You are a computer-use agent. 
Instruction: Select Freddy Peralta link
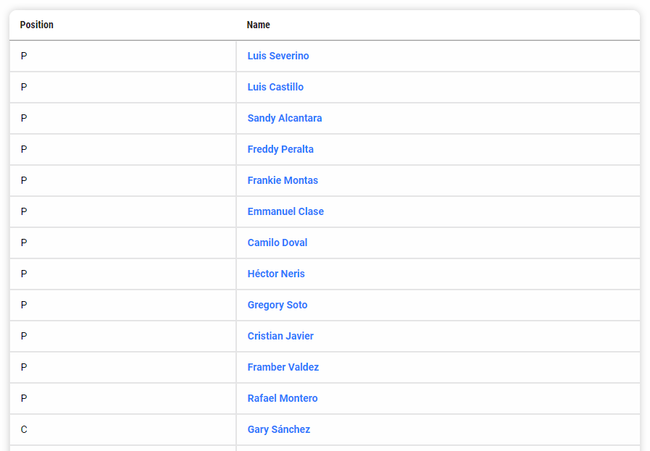(x=280, y=149)
